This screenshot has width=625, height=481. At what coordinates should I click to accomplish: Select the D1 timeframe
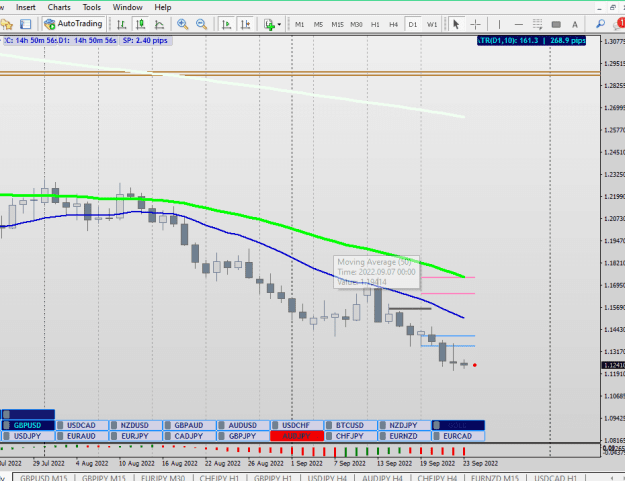point(413,24)
